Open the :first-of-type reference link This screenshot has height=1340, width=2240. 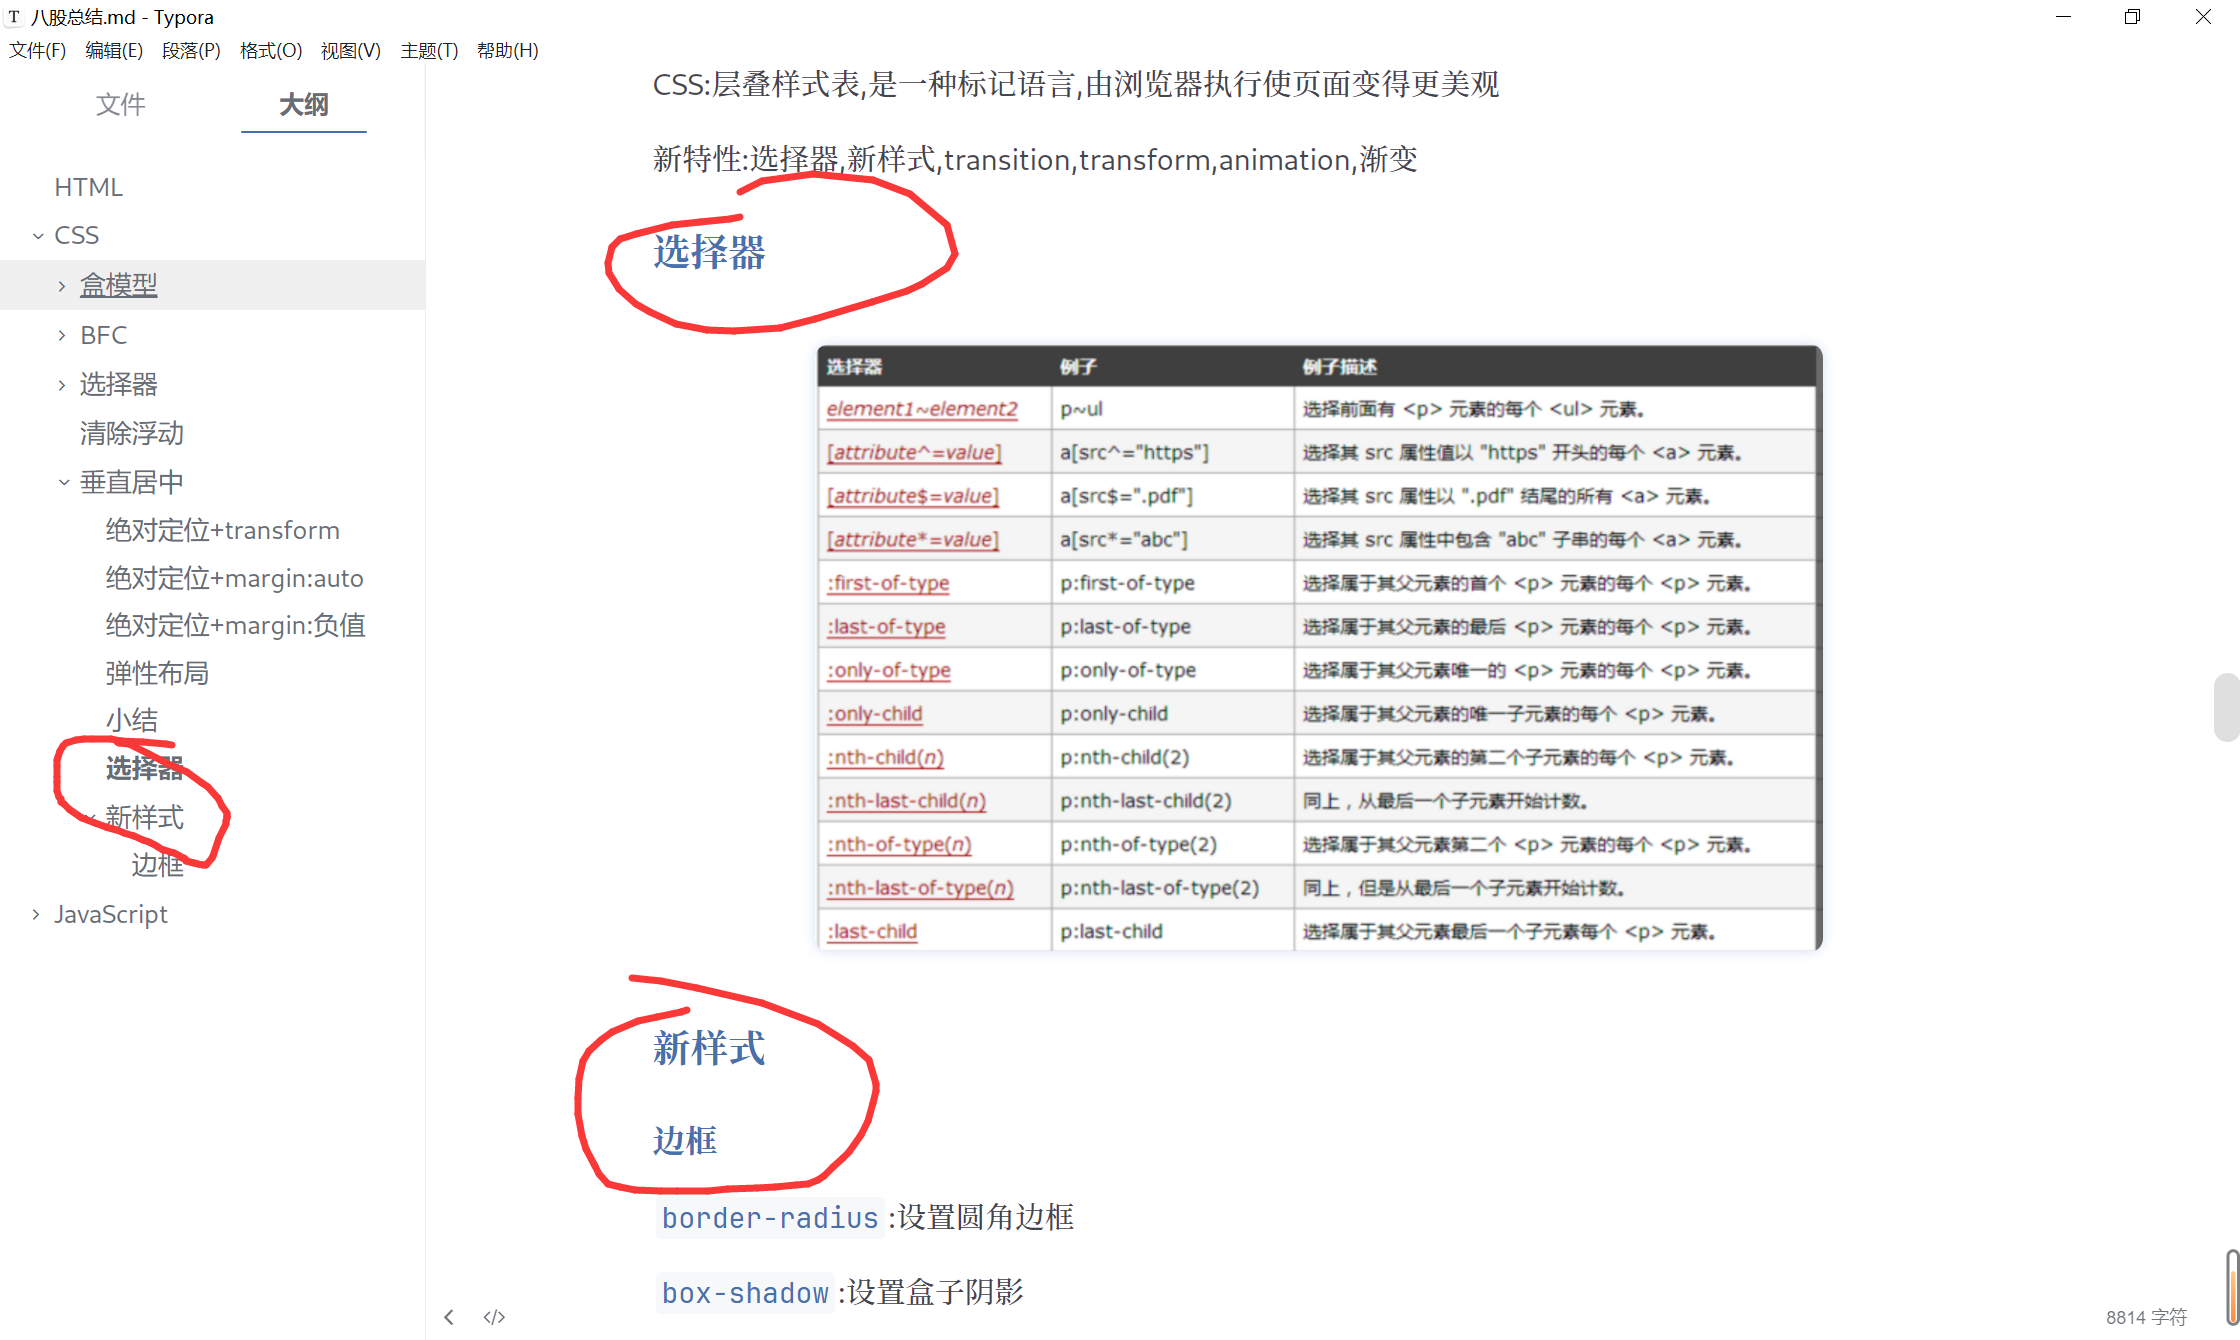888,583
